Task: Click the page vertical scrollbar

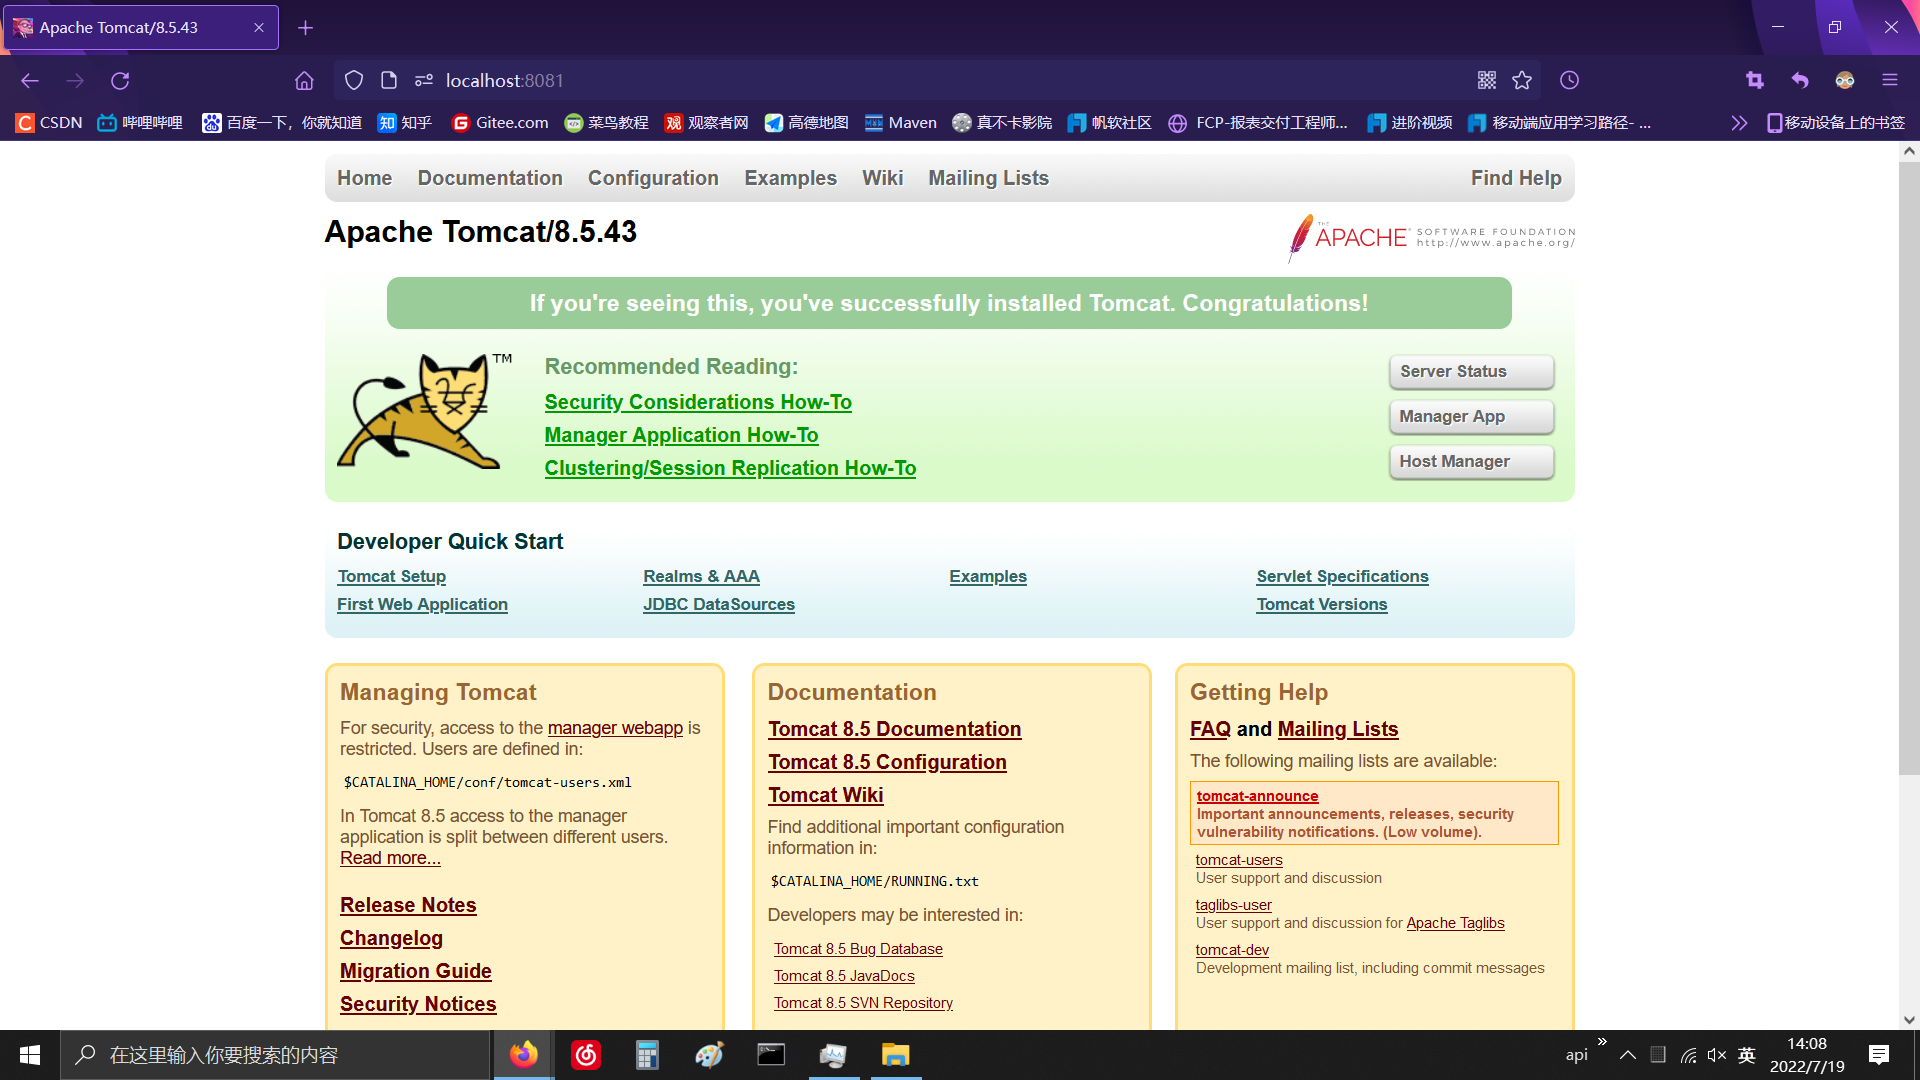Action: [x=1909, y=468]
